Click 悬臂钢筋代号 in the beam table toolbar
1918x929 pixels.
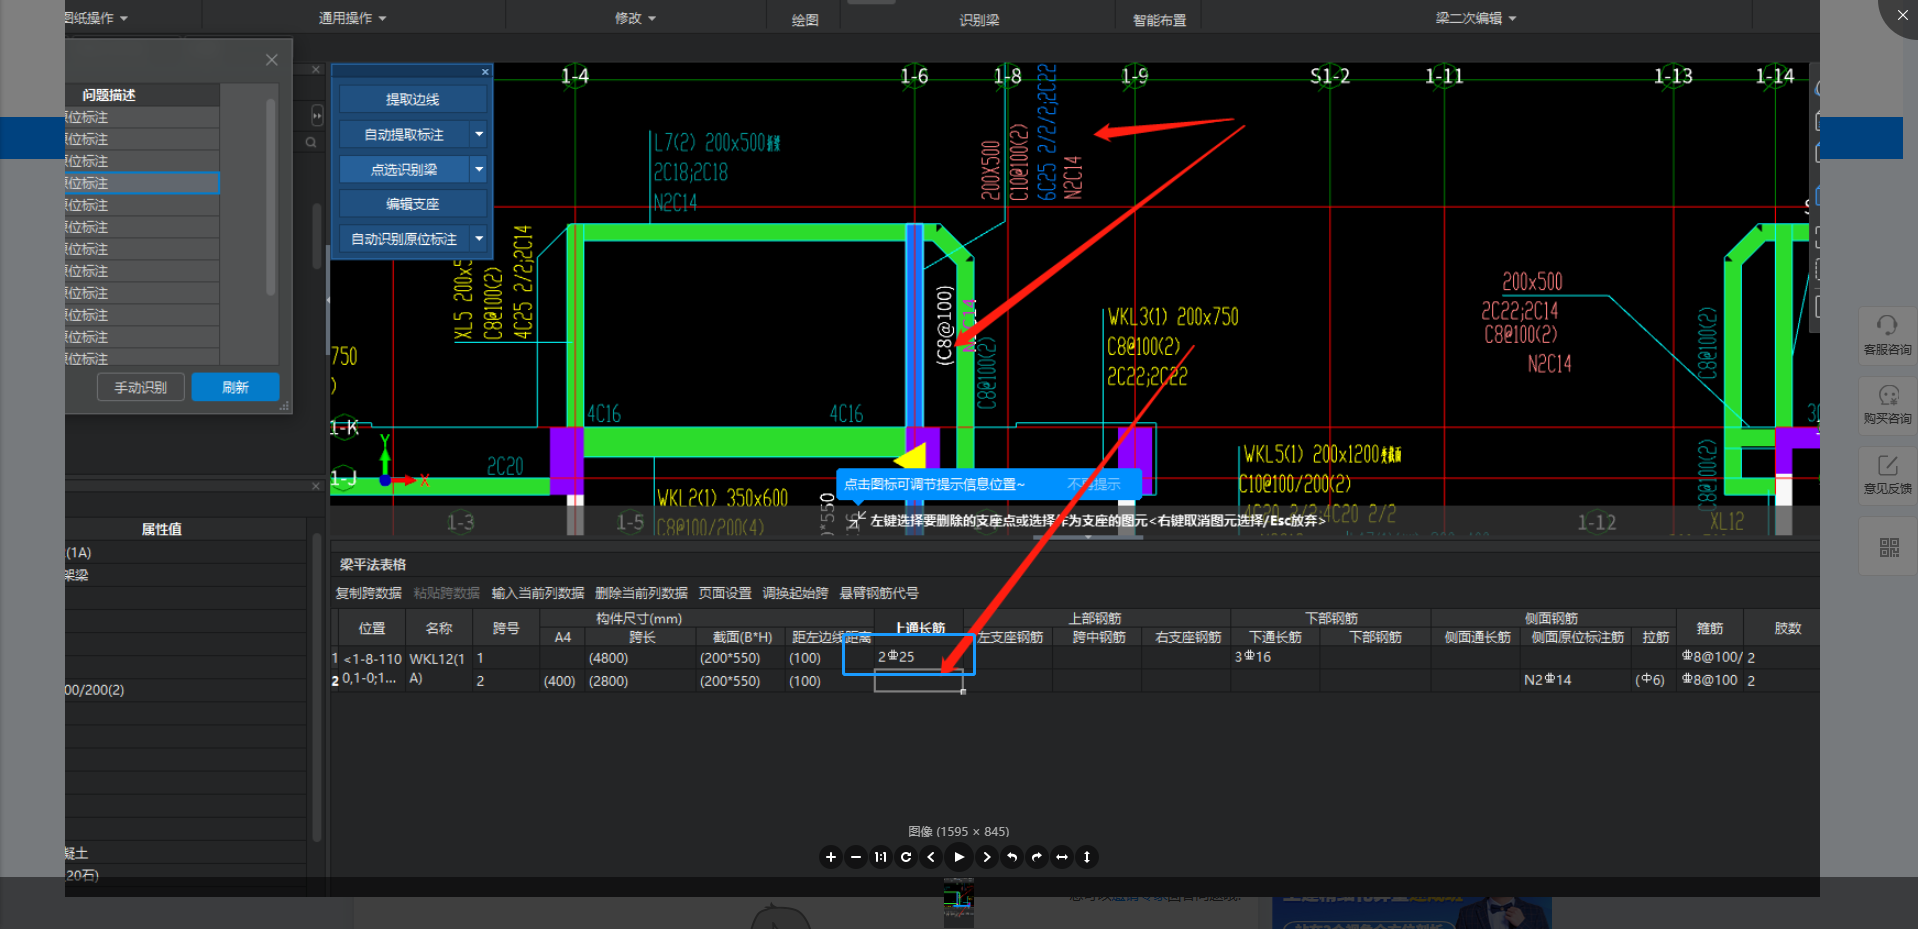click(879, 593)
